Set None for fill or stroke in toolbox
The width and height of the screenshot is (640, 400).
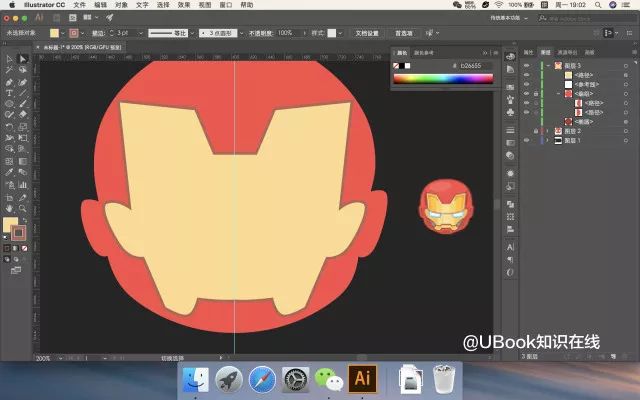pos(24,248)
